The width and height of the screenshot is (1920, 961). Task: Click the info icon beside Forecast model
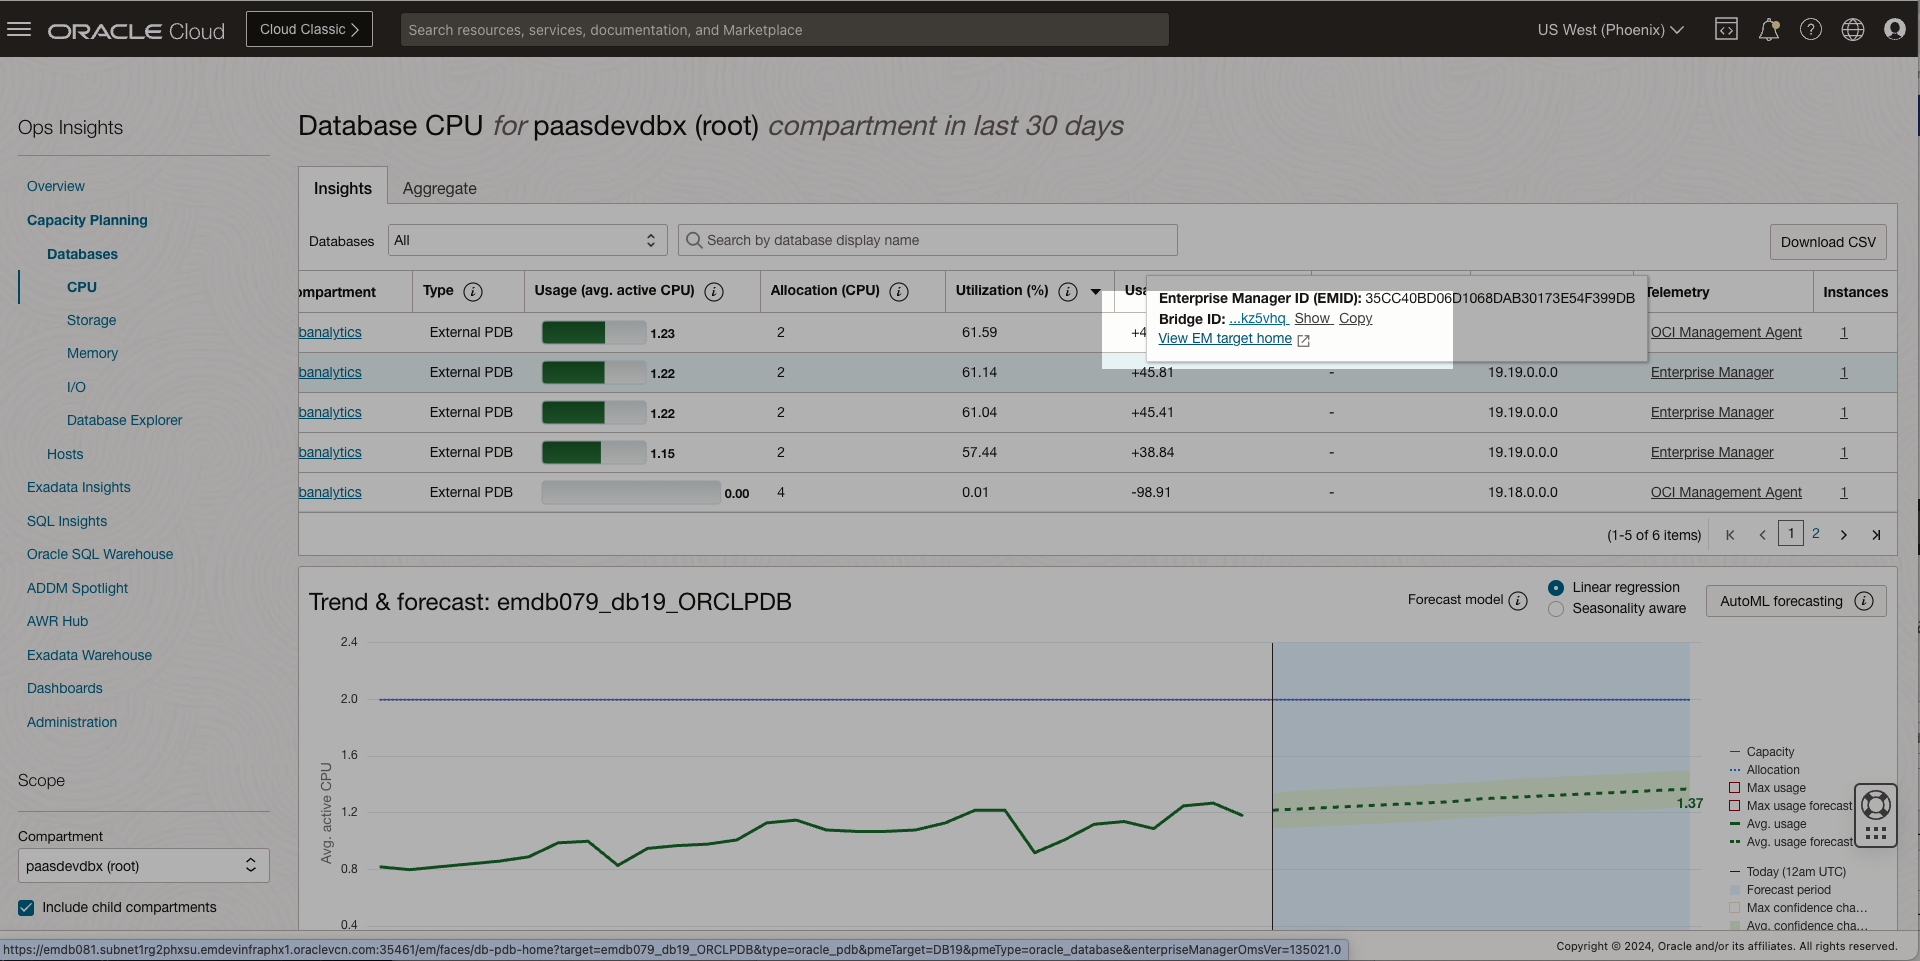1518,601
